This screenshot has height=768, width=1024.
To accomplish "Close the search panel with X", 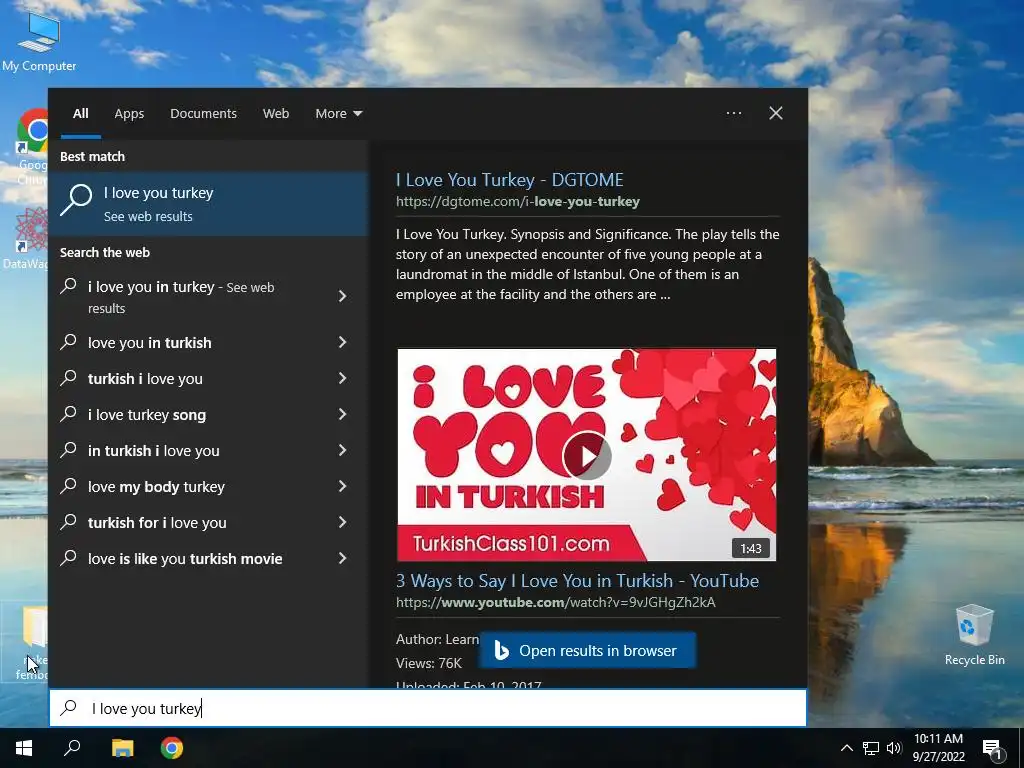I will coord(776,113).
